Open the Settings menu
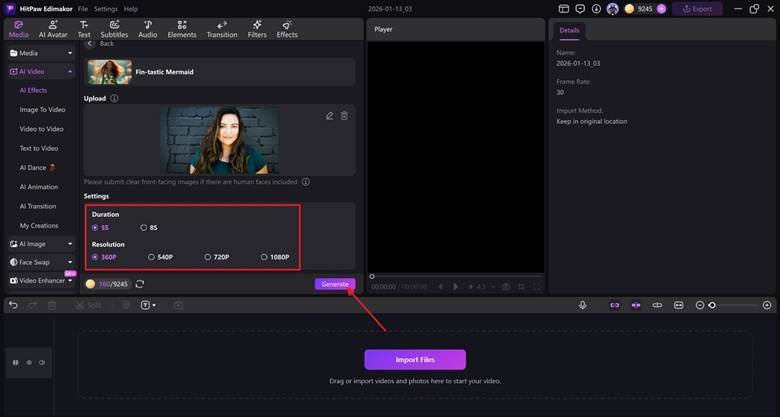780x417 pixels. click(106, 9)
